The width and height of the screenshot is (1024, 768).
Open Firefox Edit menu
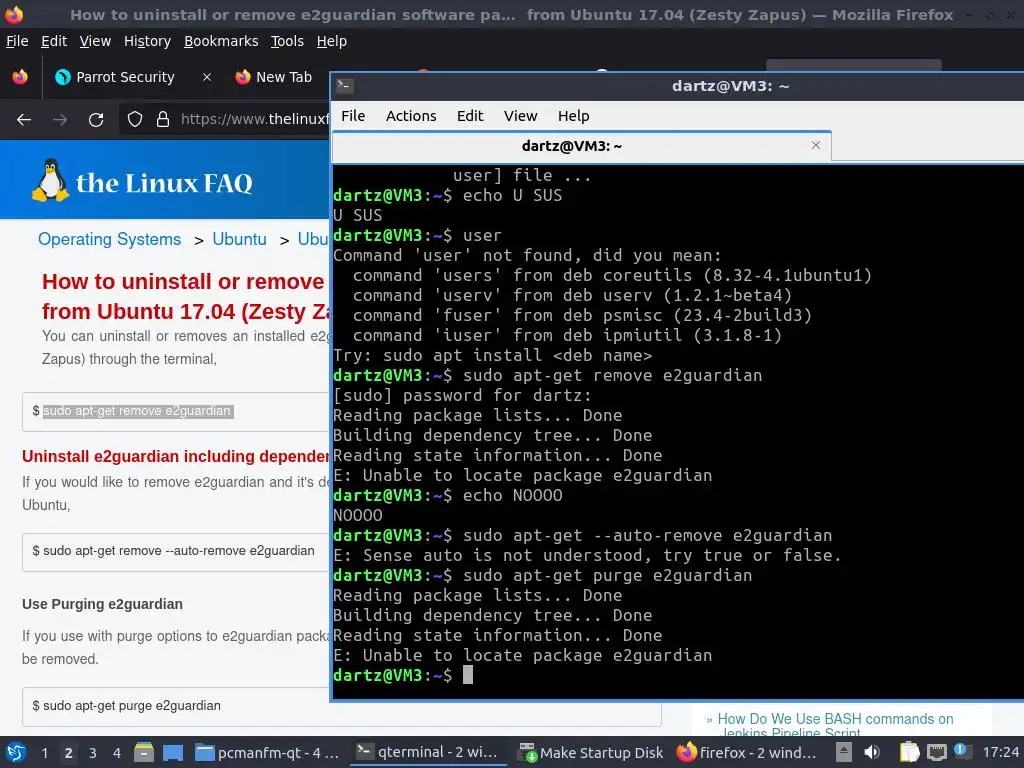(54, 41)
